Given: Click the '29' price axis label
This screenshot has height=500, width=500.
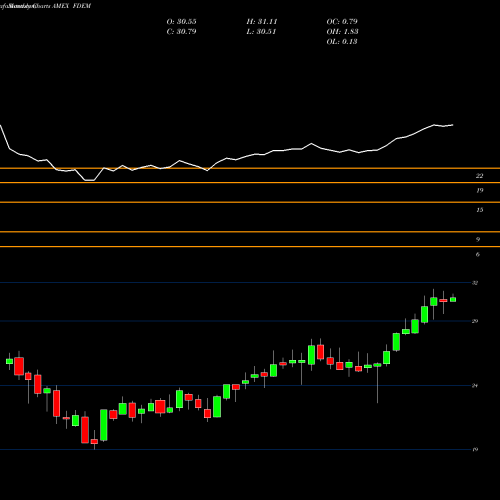Looking at the screenshot, I should point(475,321).
